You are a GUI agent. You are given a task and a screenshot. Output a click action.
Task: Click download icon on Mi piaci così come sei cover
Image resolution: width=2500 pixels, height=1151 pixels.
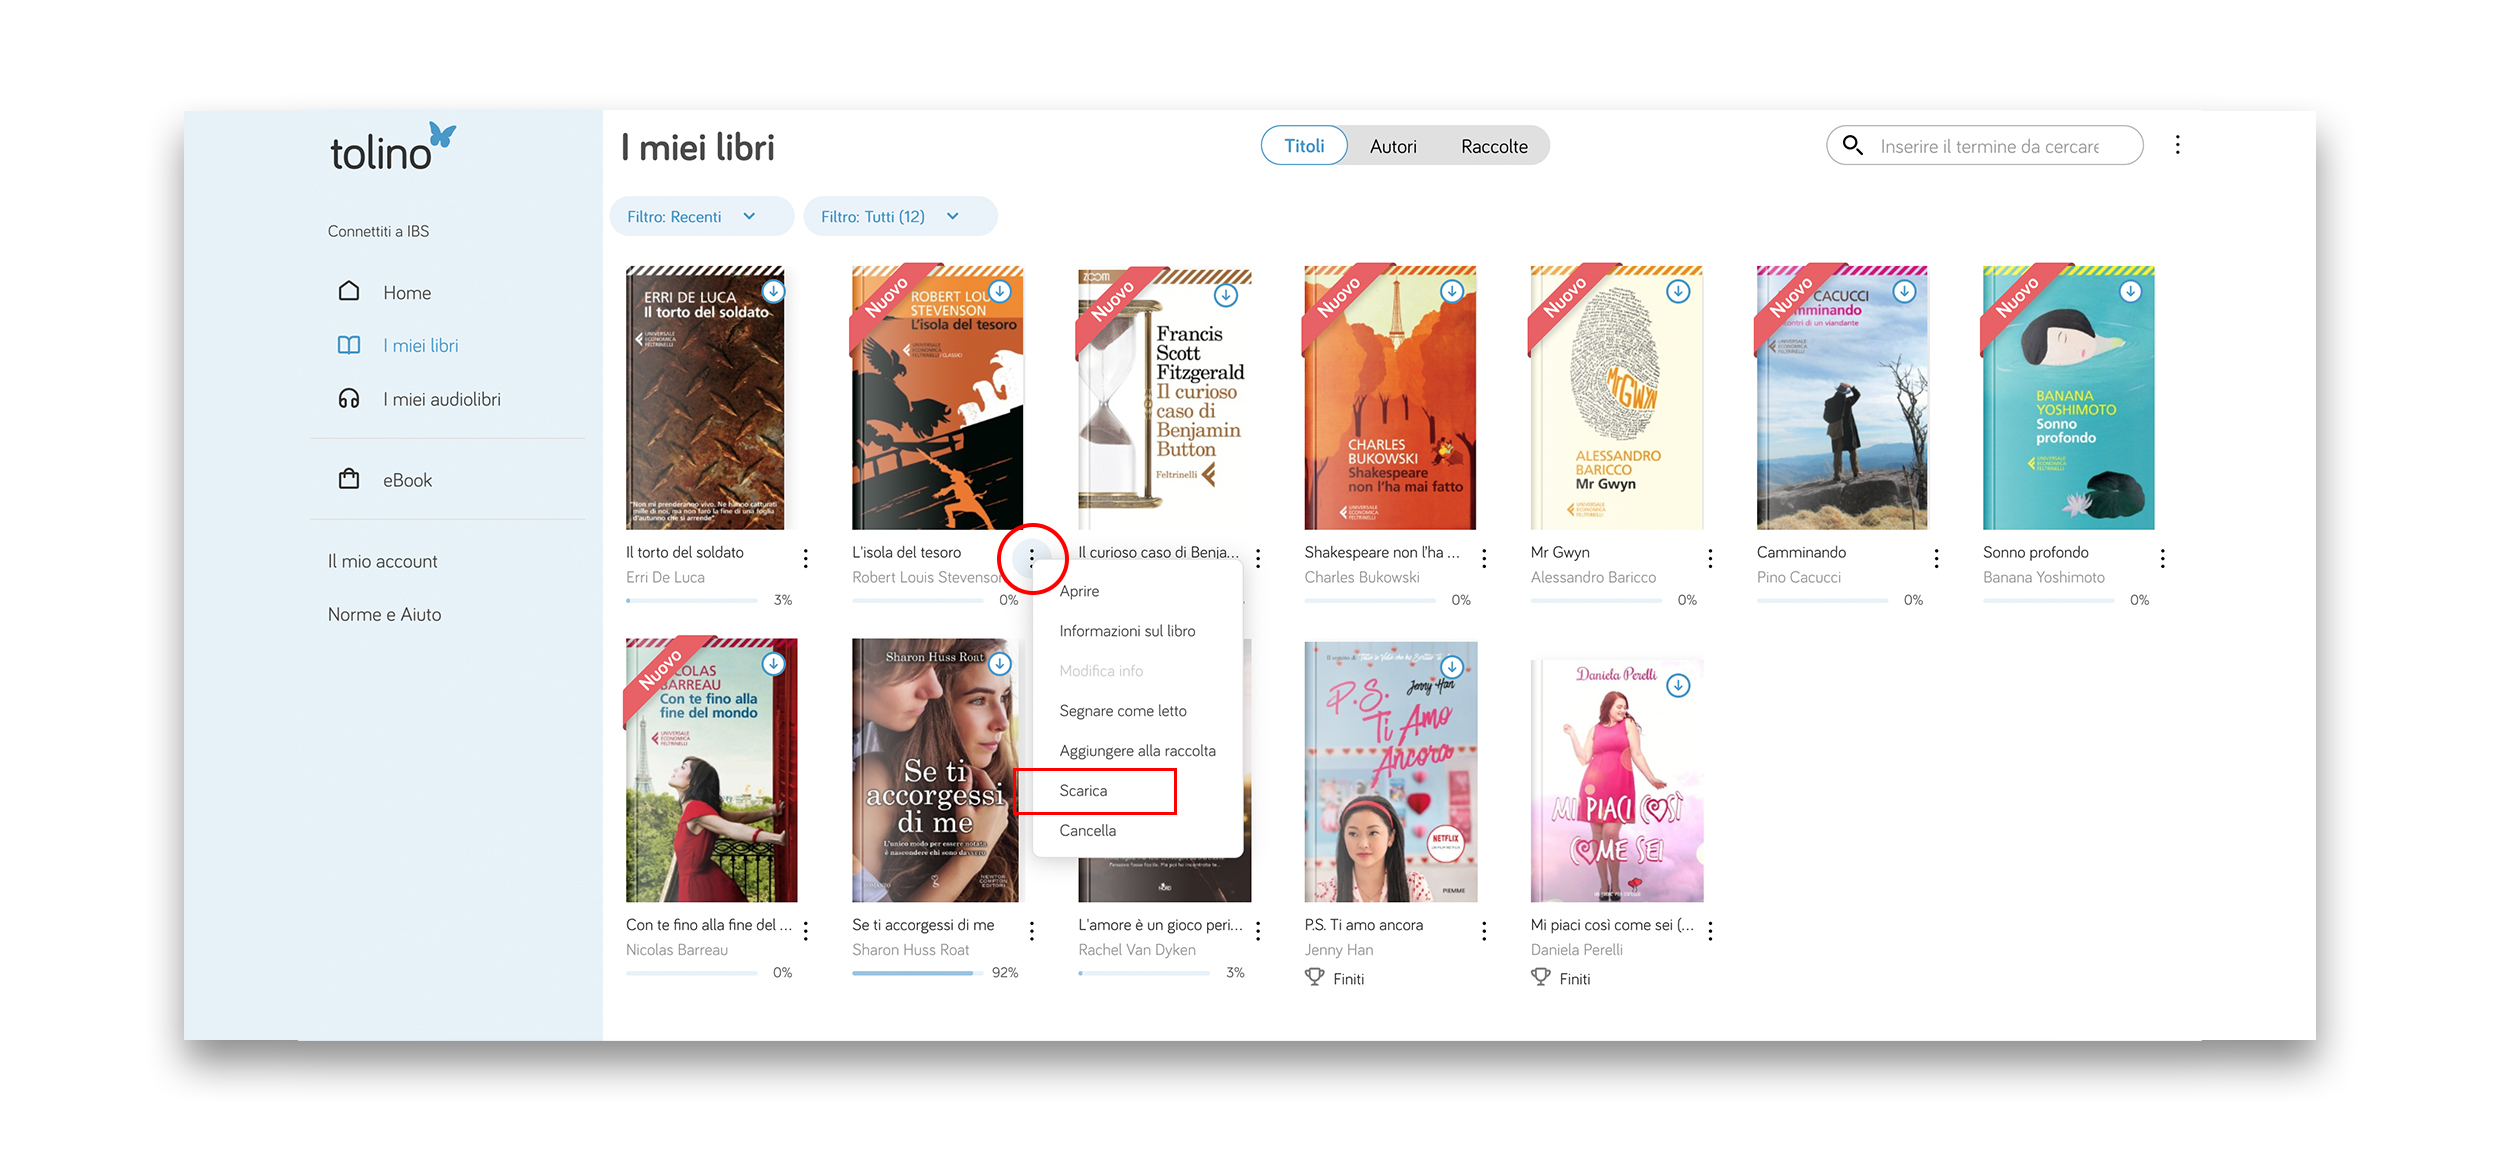[1678, 686]
